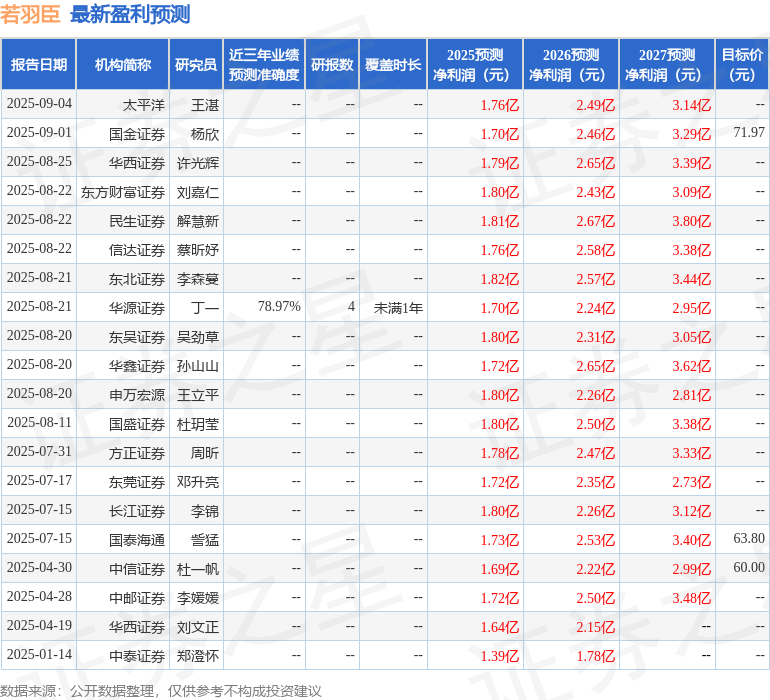Click the 2025预测净利润 header
Viewport: 770px width, 700px height.
pyautogui.click(x=475, y=64)
